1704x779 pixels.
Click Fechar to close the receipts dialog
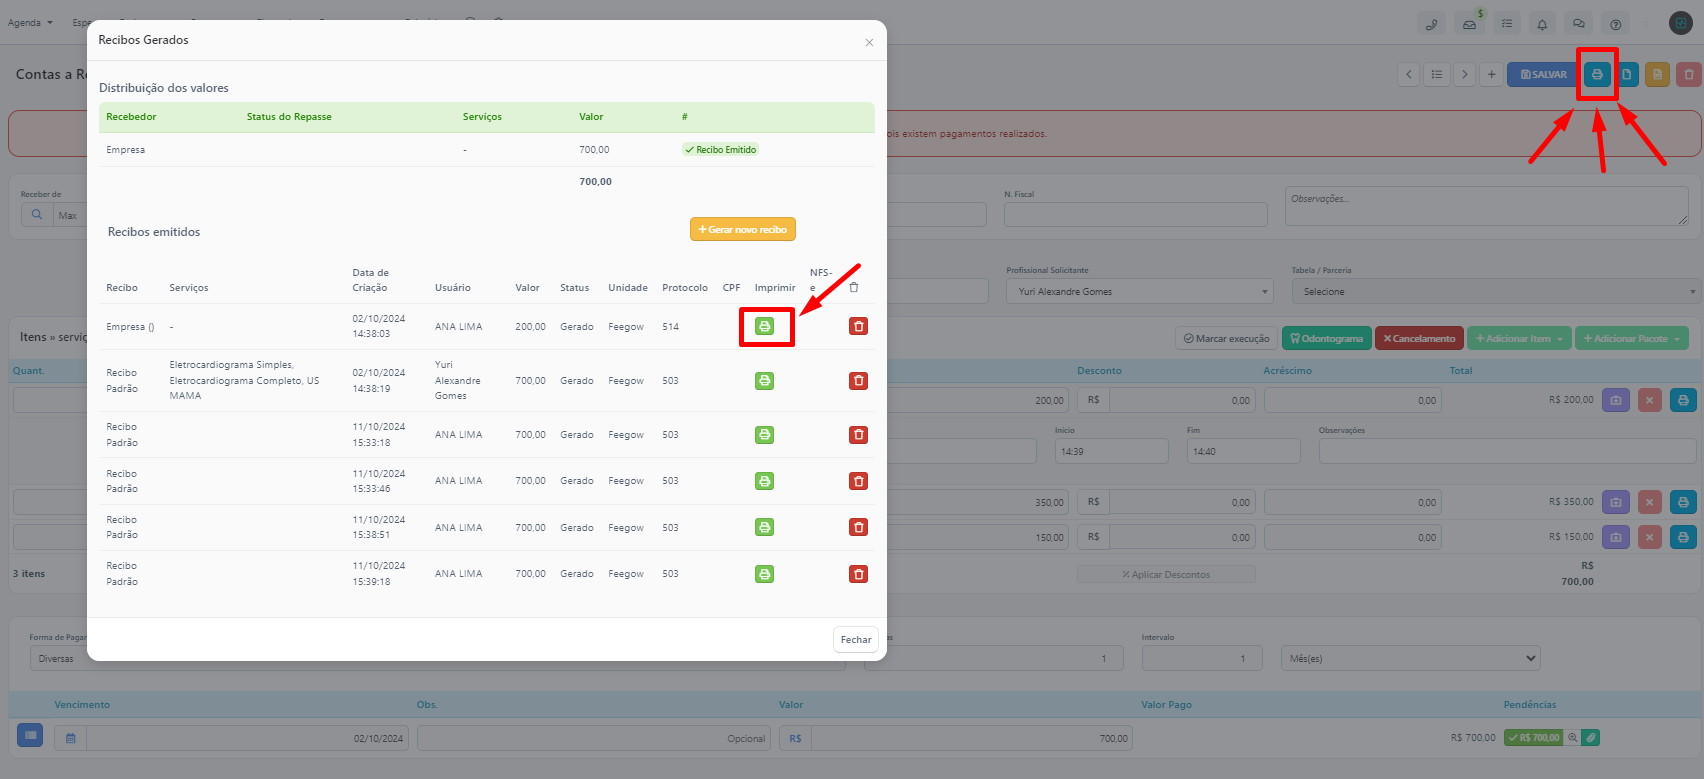pos(855,639)
